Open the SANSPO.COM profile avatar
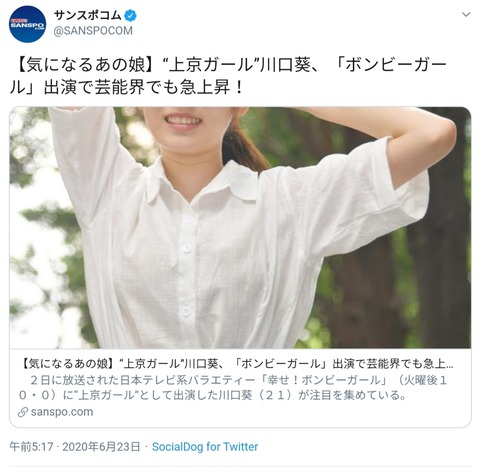480x467 pixels. point(27,25)
